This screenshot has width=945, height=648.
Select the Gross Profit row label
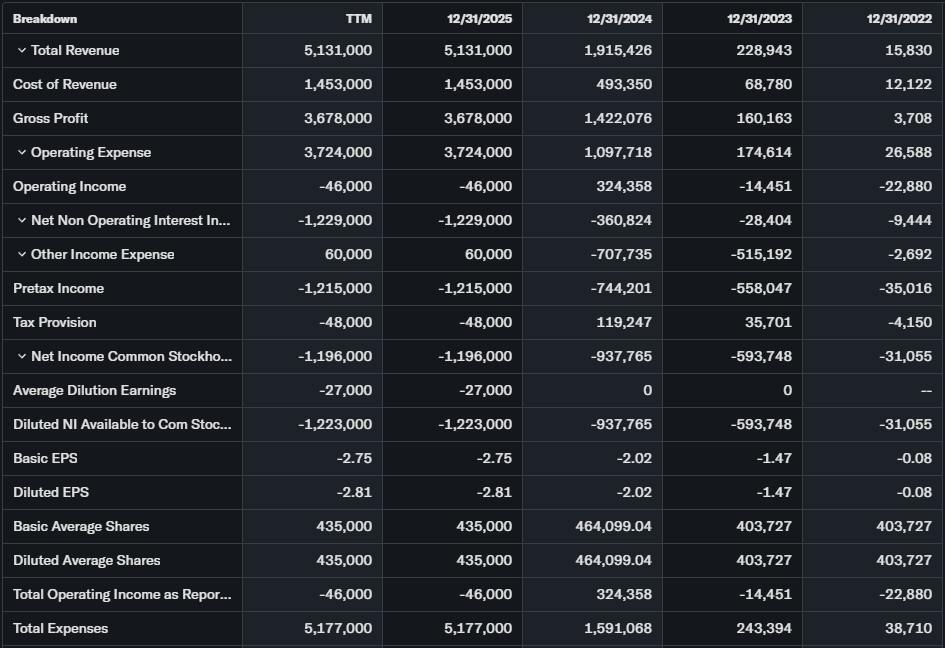click(51, 118)
